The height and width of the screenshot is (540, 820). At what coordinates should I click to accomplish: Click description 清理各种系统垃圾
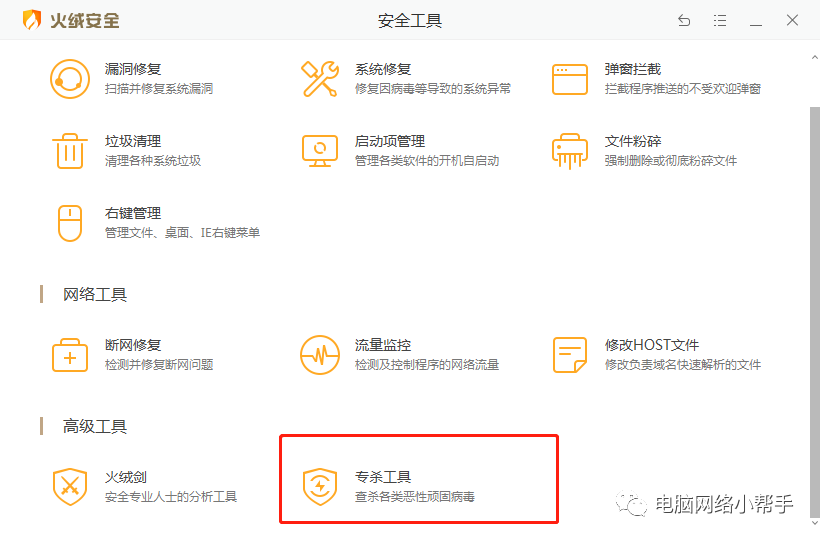tap(153, 161)
